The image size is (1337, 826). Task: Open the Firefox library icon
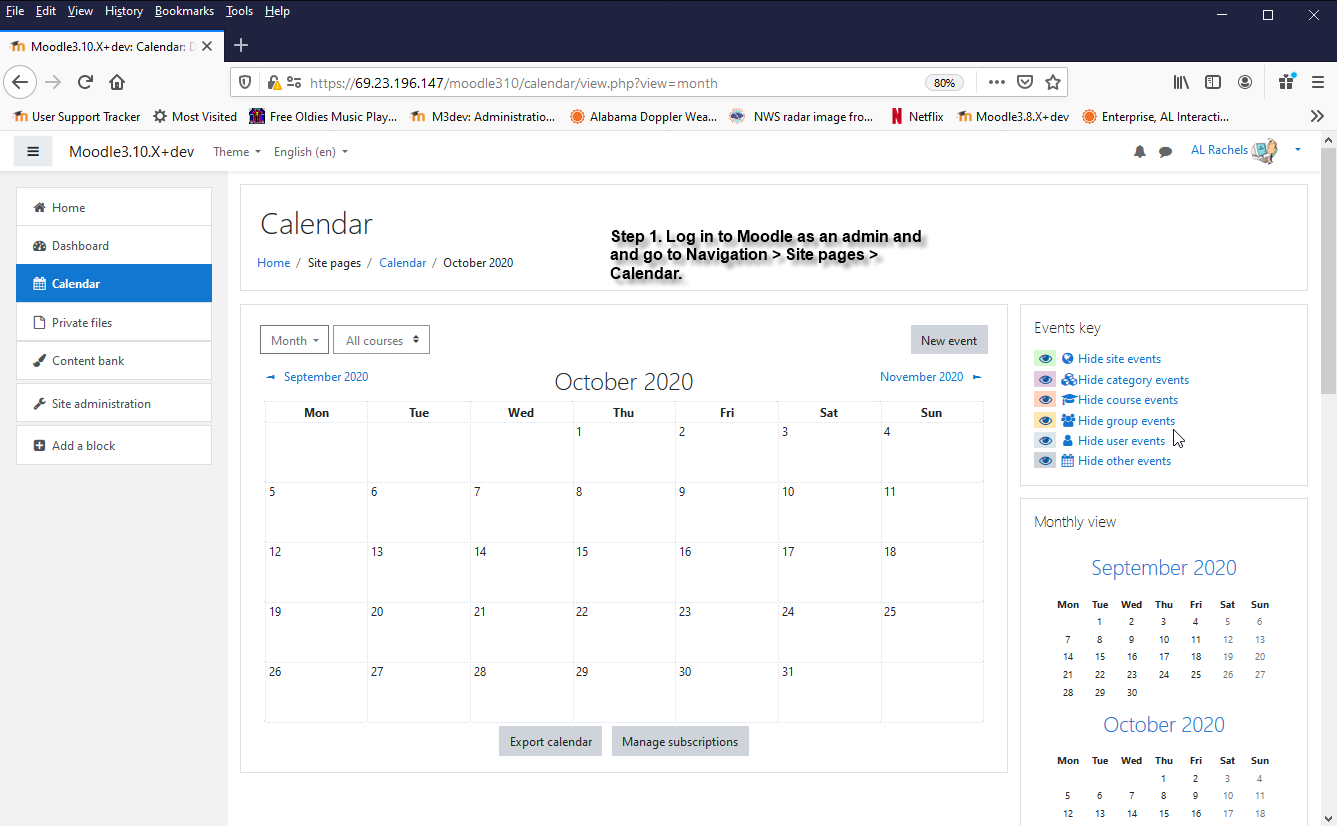coord(1181,82)
